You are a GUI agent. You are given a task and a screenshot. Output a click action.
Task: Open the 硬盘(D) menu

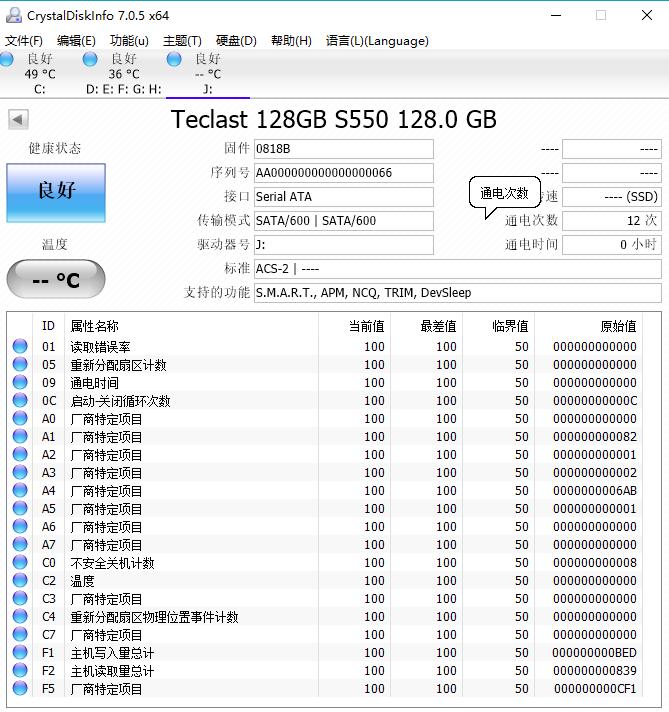(x=236, y=41)
